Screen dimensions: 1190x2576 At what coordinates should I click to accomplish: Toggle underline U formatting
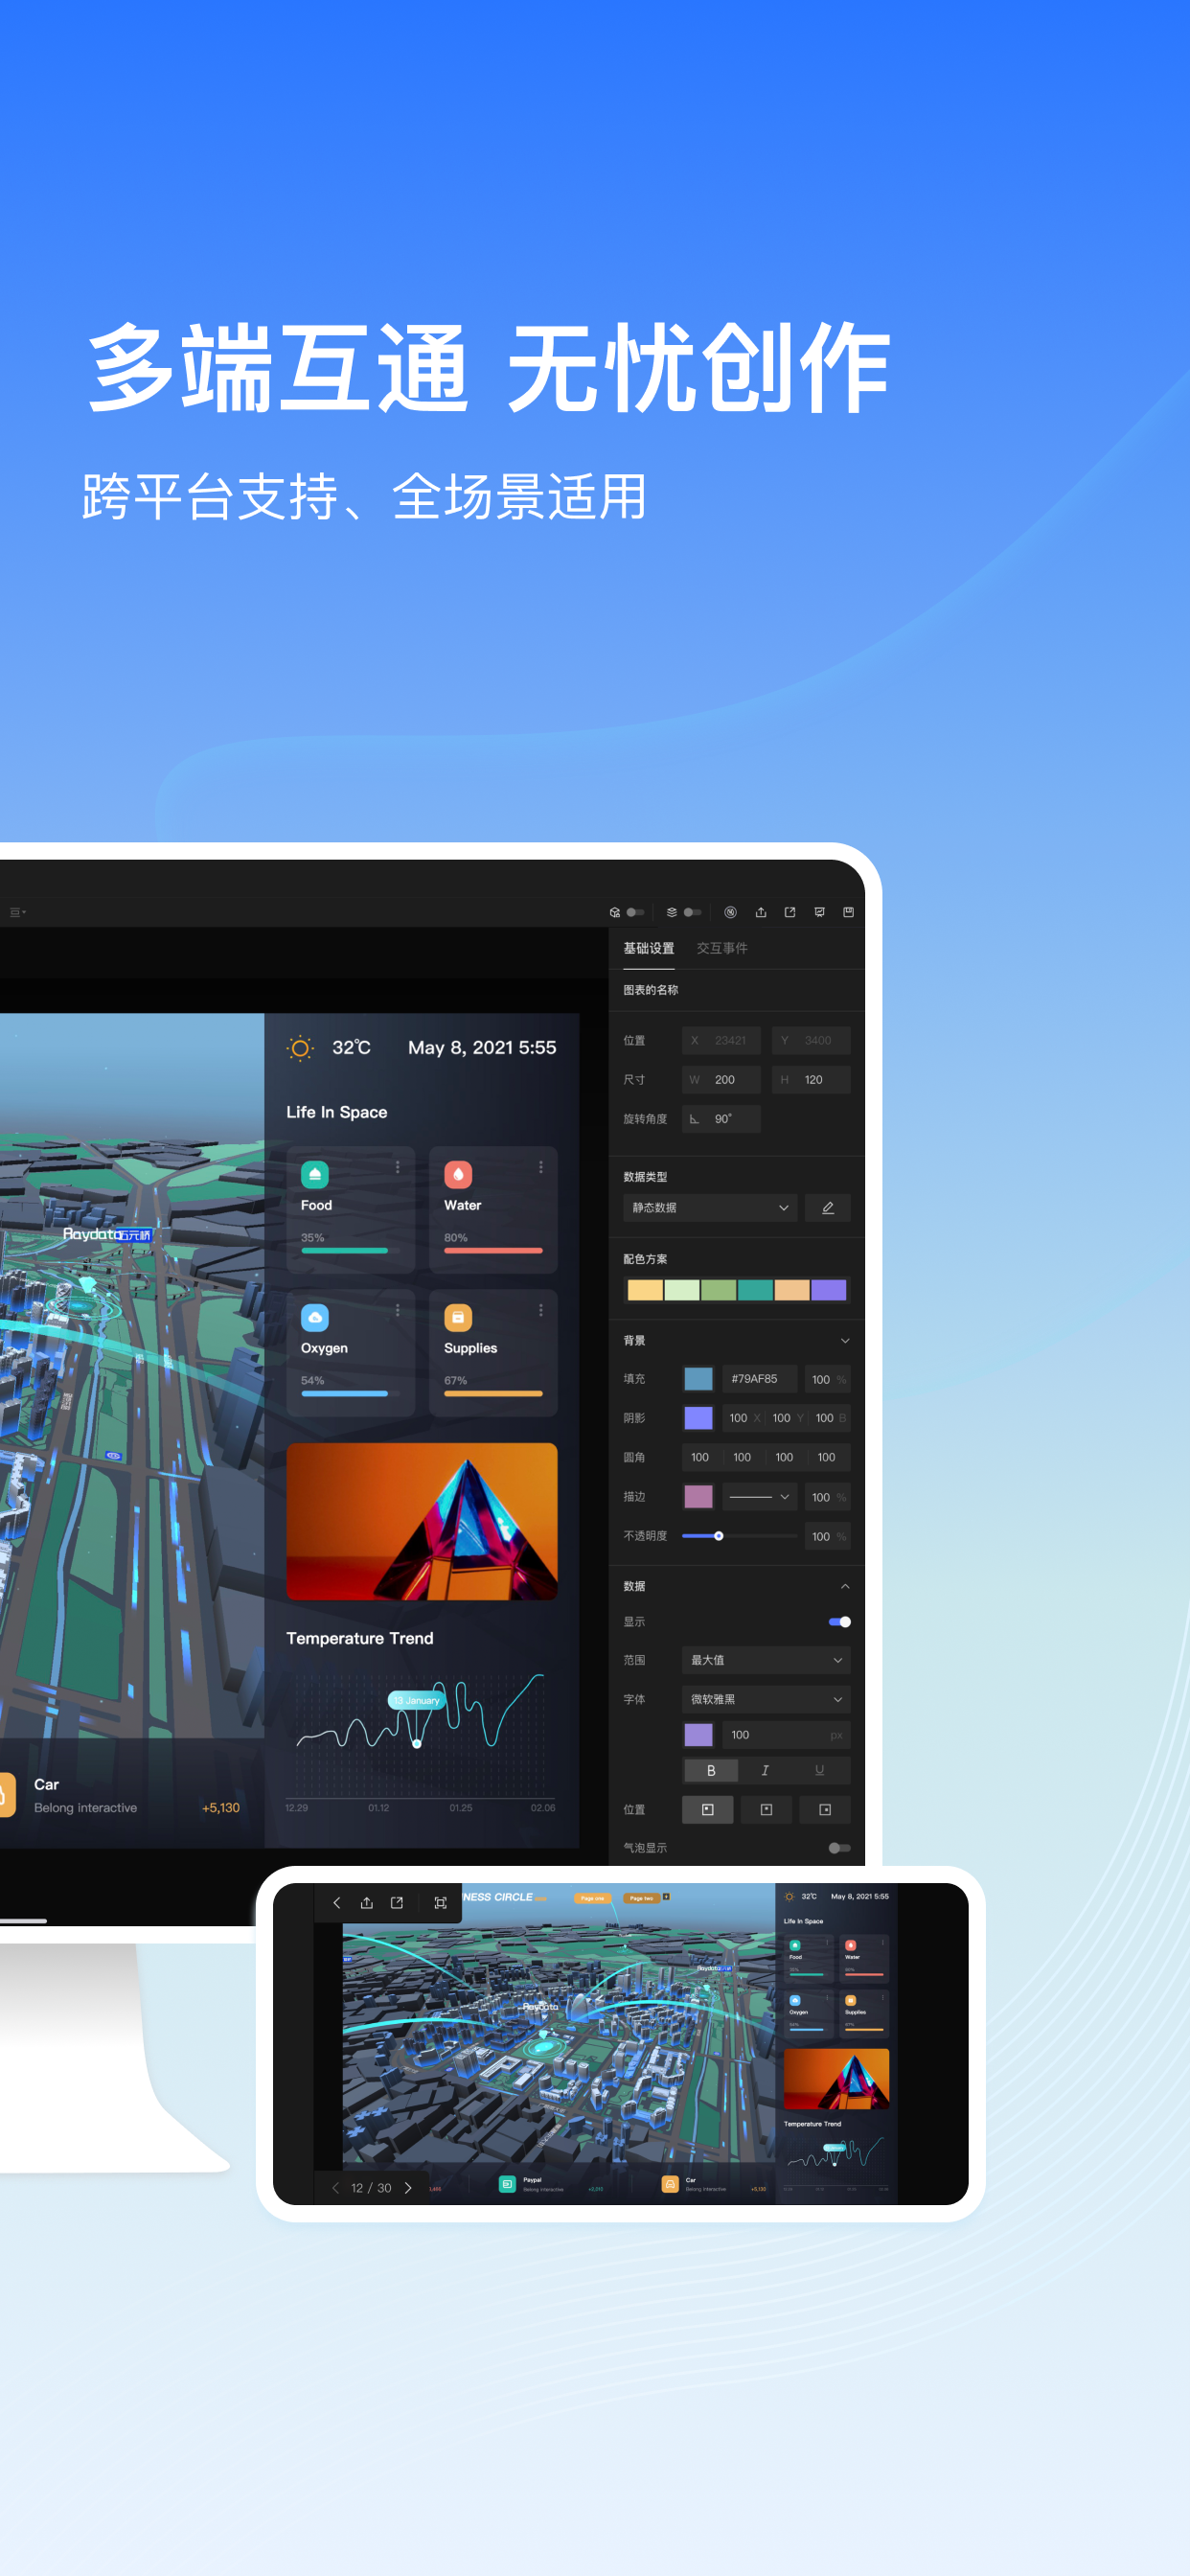point(820,1770)
